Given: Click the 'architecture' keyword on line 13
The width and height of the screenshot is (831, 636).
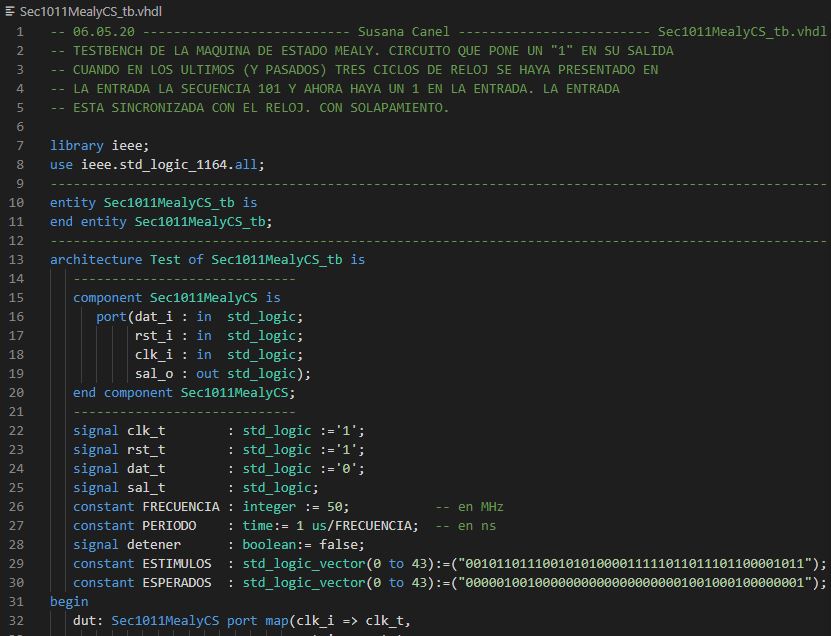Looking at the screenshot, I should [95, 259].
